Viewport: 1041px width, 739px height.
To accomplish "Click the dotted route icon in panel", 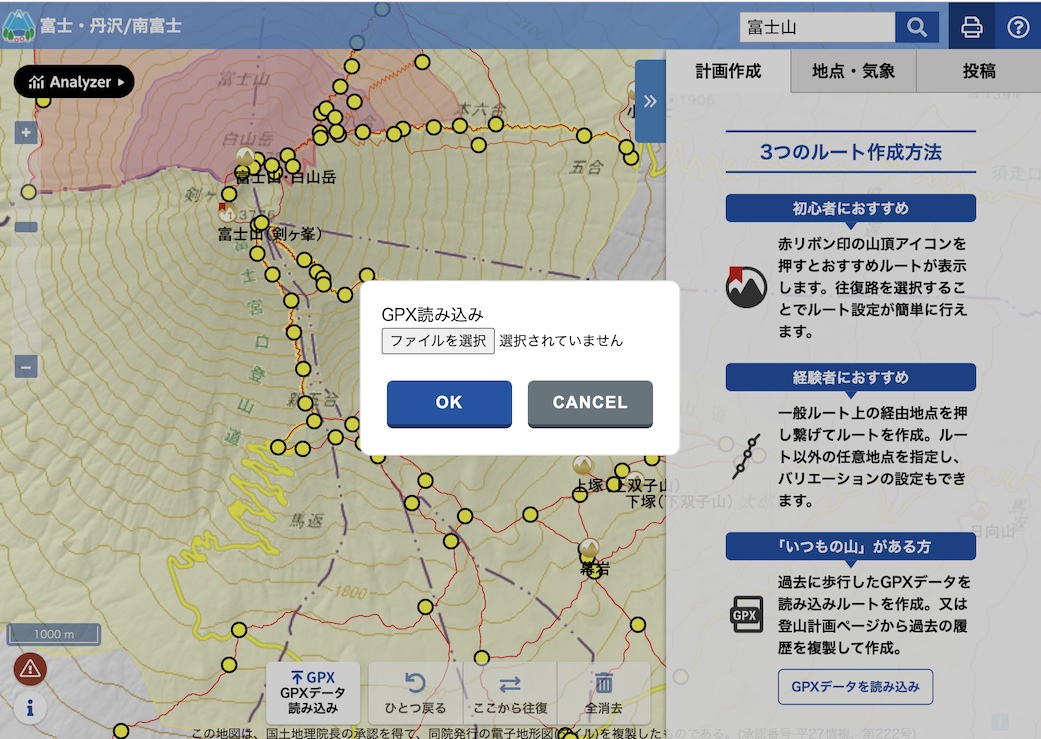I will tap(746, 456).
